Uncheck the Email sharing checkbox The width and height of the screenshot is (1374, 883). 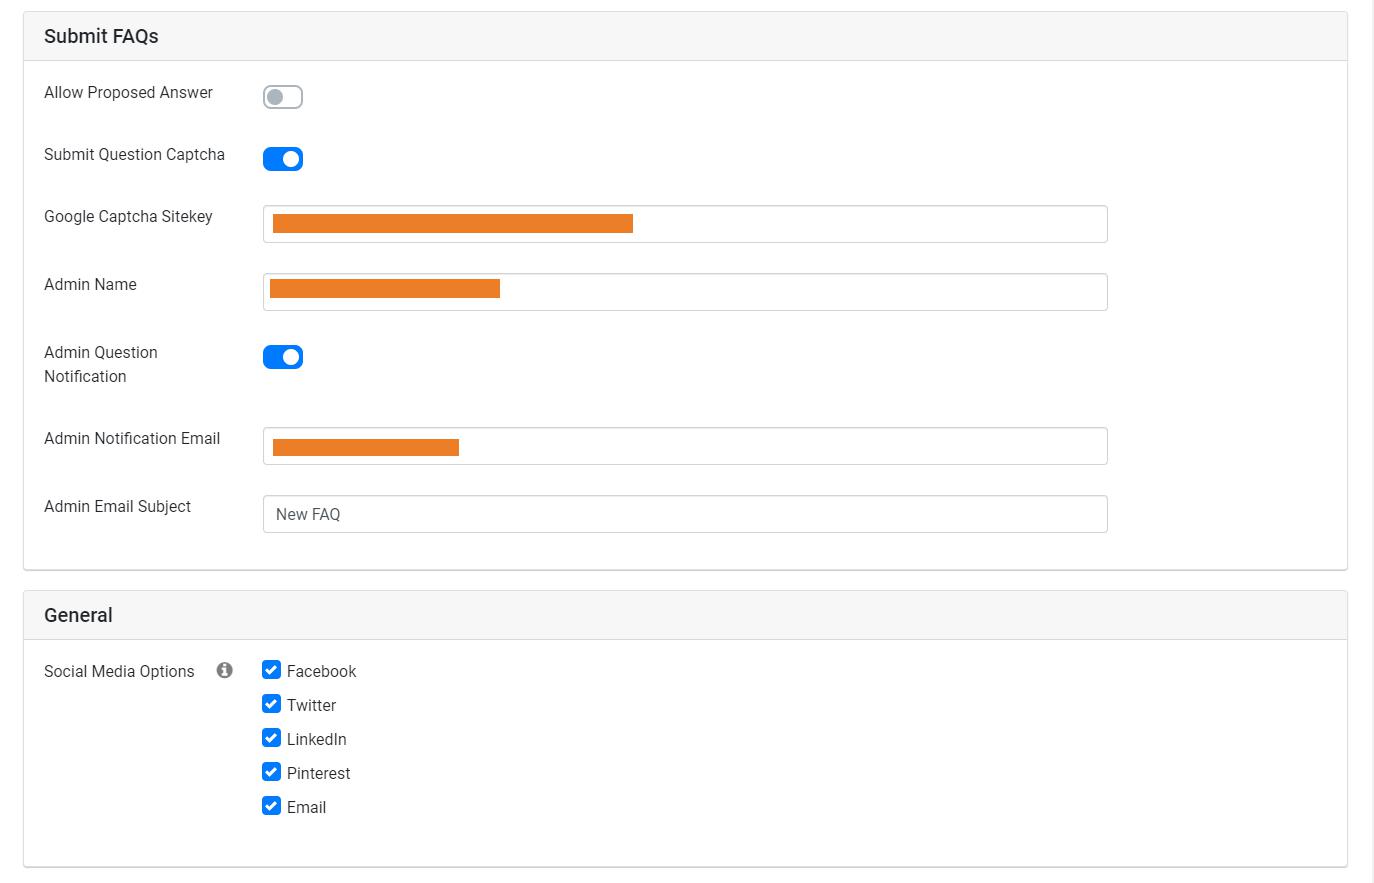click(x=271, y=806)
